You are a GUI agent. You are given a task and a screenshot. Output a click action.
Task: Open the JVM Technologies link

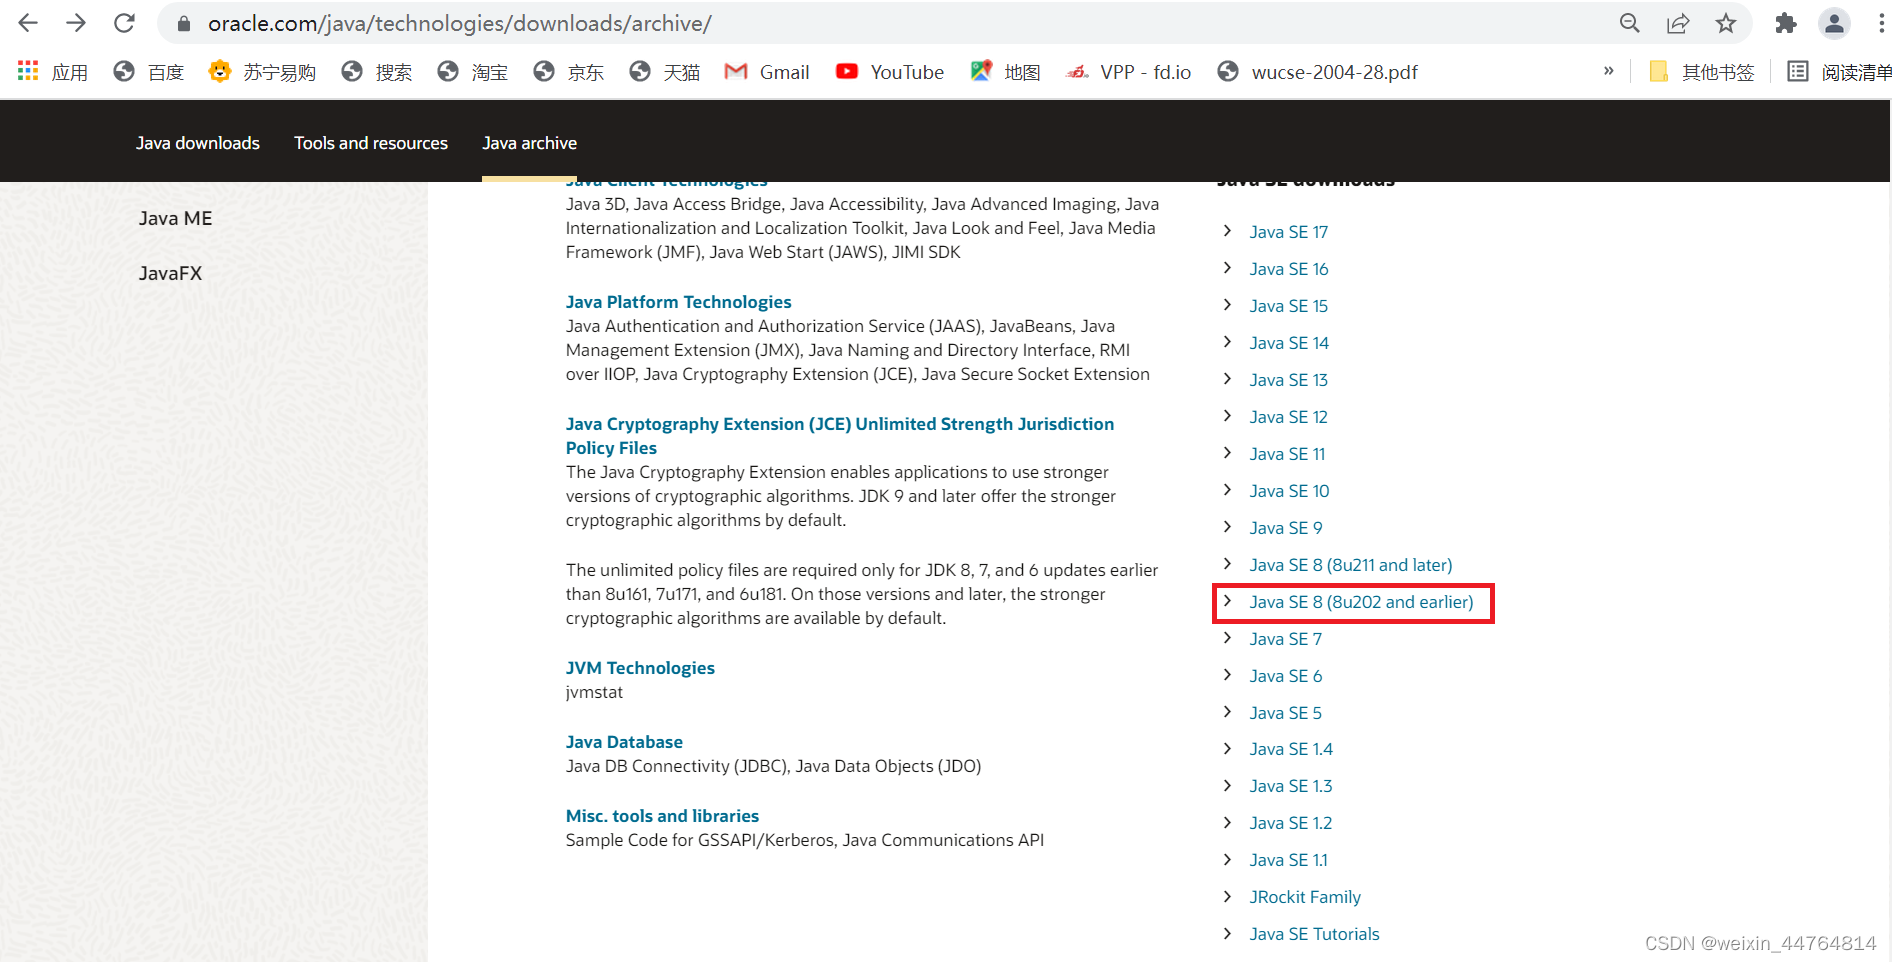pyautogui.click(x=640, y=668)
